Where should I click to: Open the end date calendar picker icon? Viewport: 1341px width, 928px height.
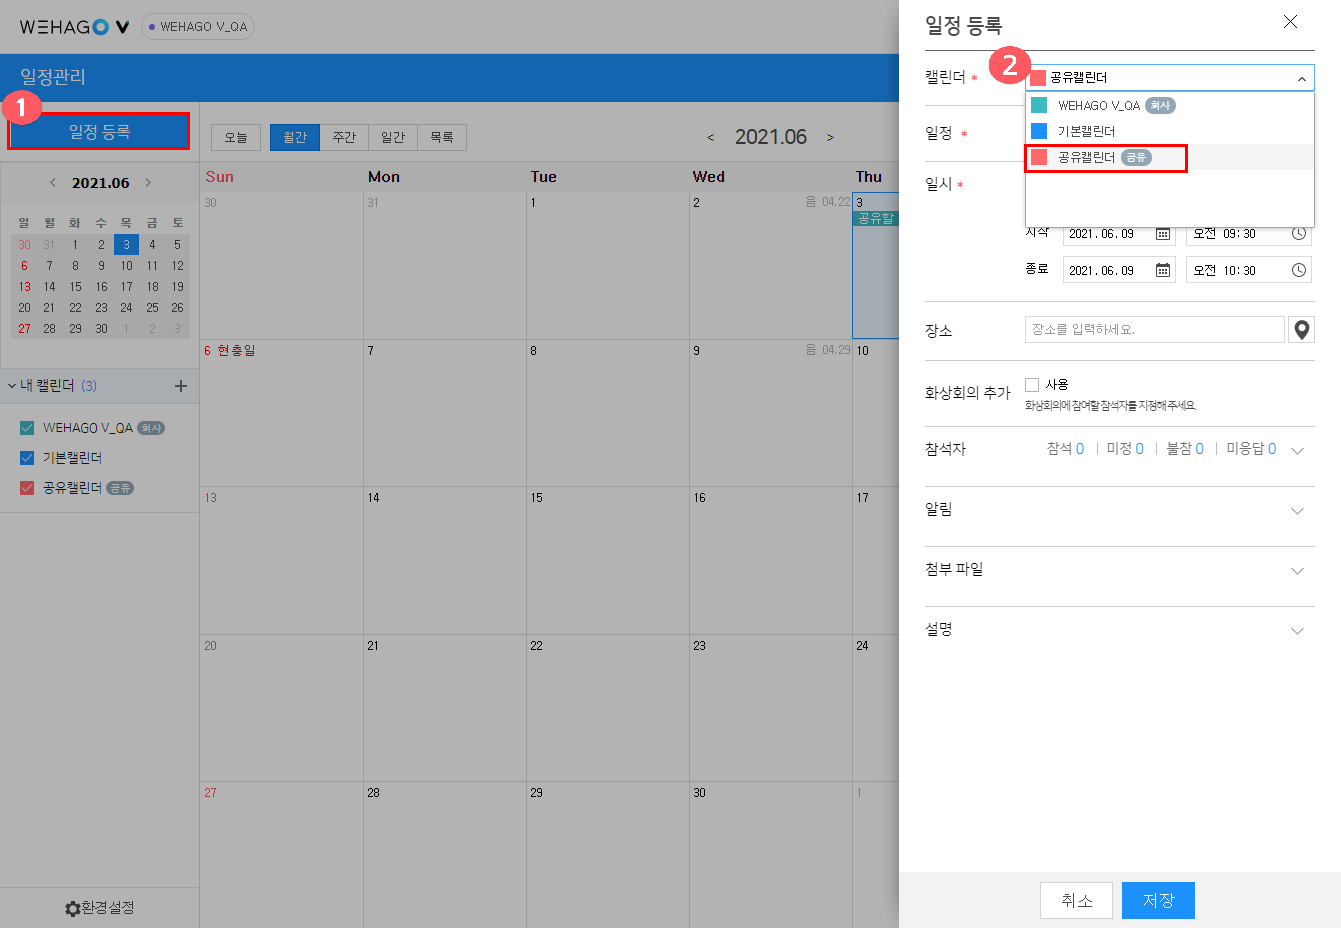(x=1163, y=270)
